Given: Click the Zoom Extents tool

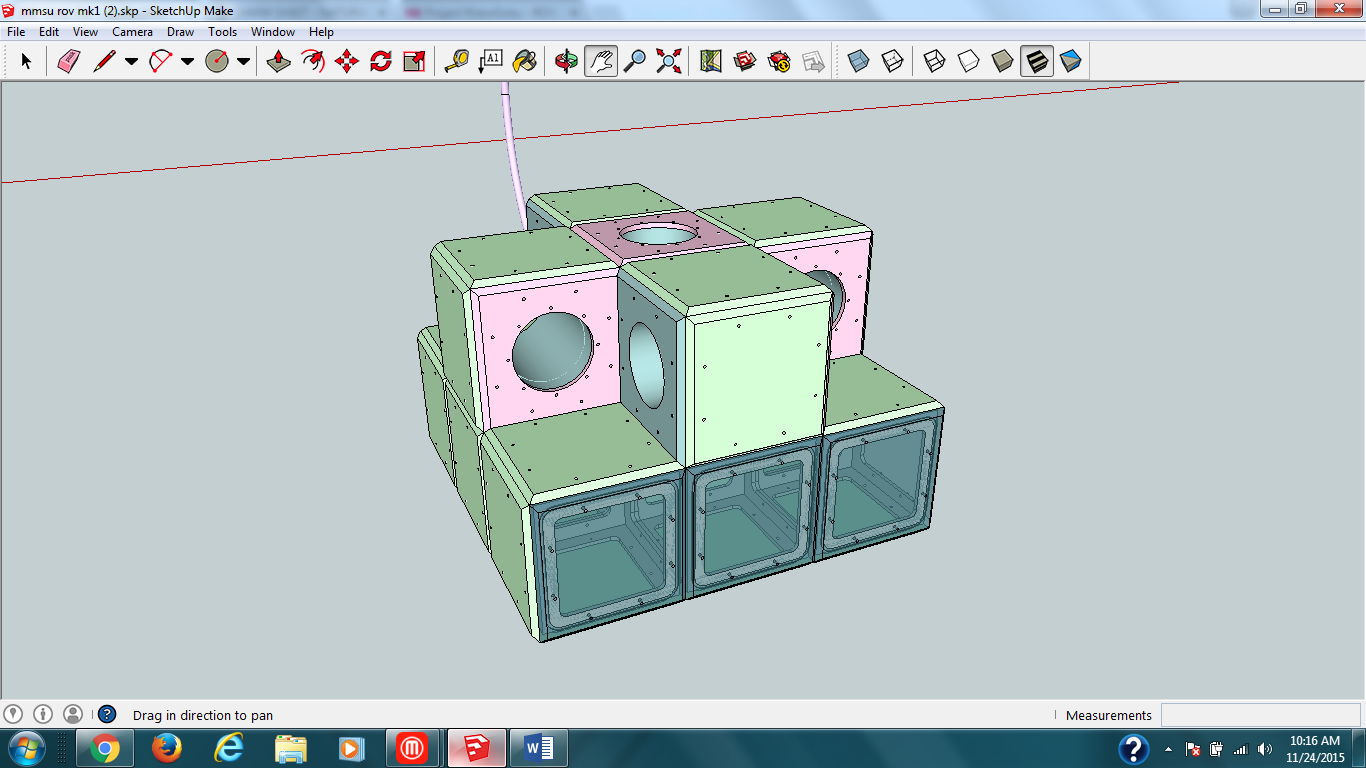Looking at the screenshot, I should (668, 62).
